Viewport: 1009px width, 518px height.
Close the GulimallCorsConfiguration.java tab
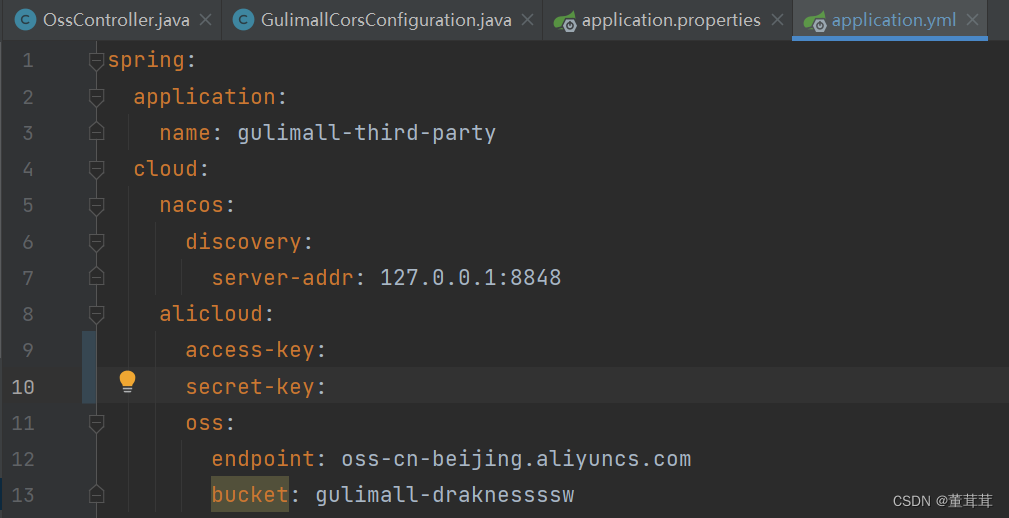coord(529,20)
